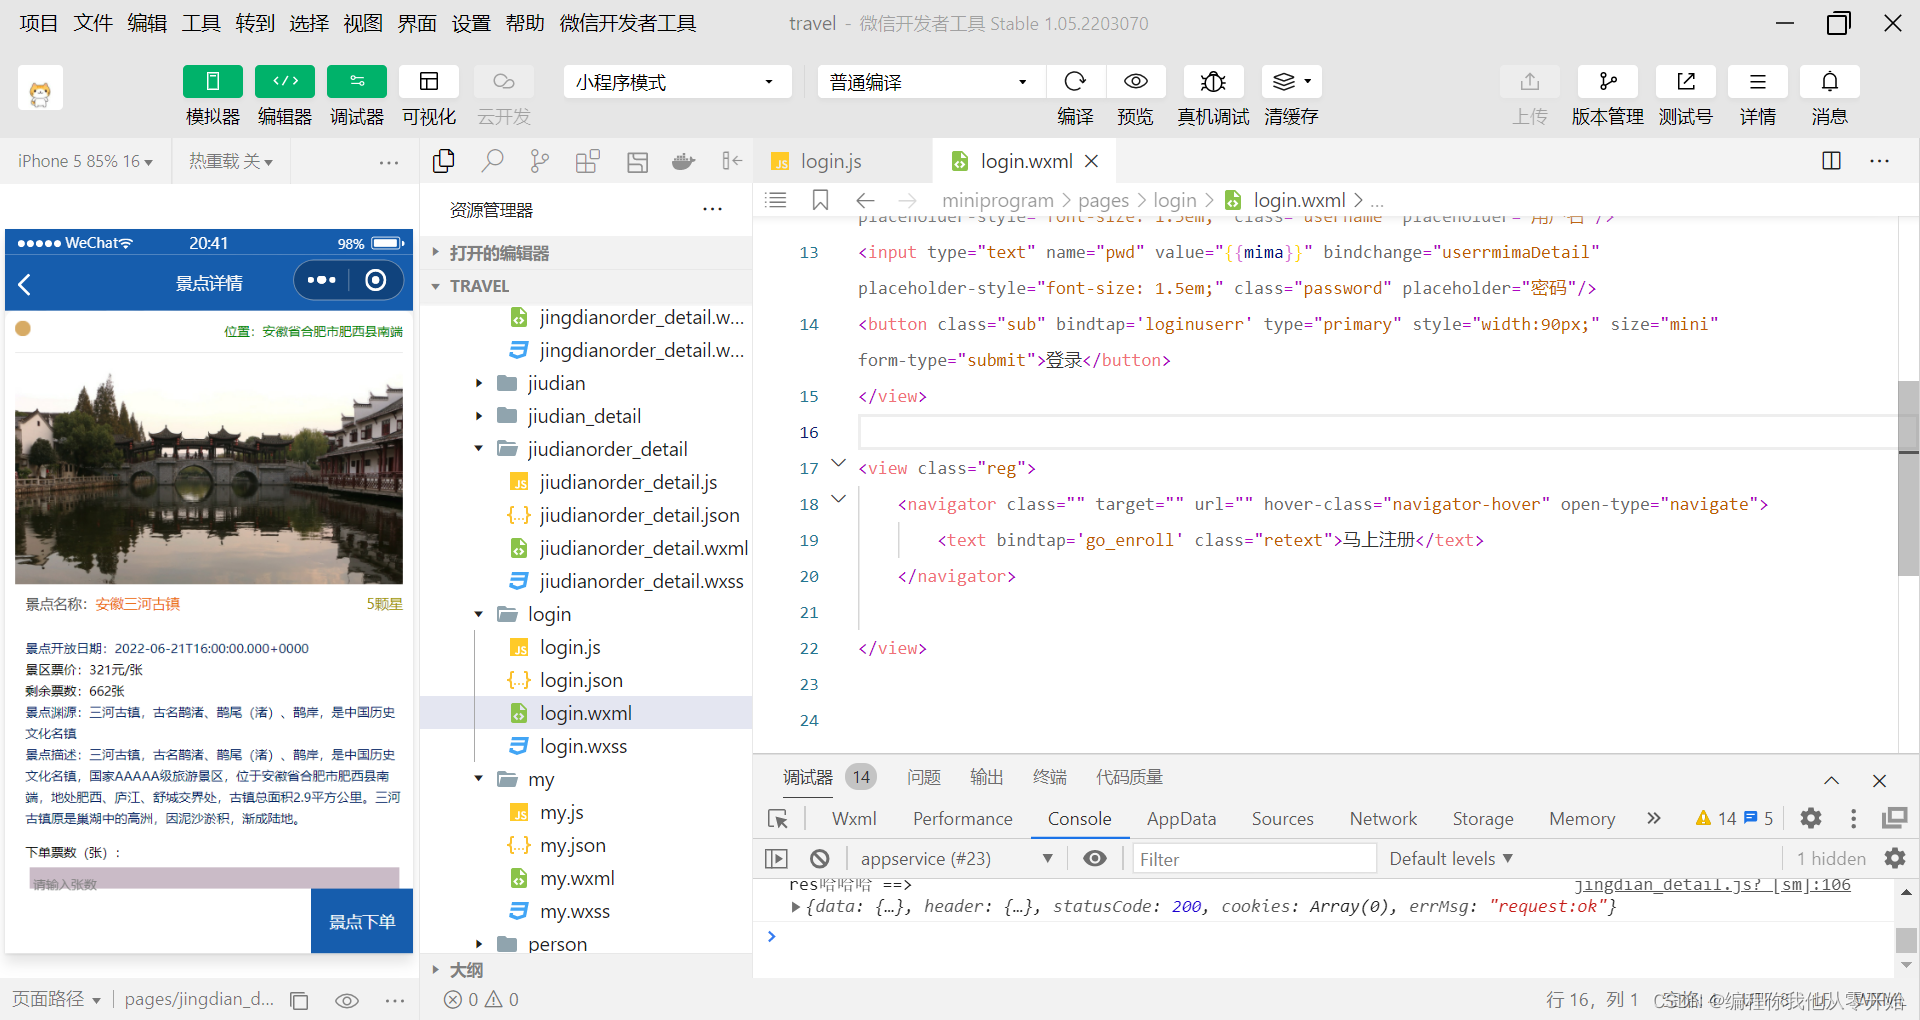Open the Default levels dropdown
Viewport: 1920px width, 1020px height.
1451,859
